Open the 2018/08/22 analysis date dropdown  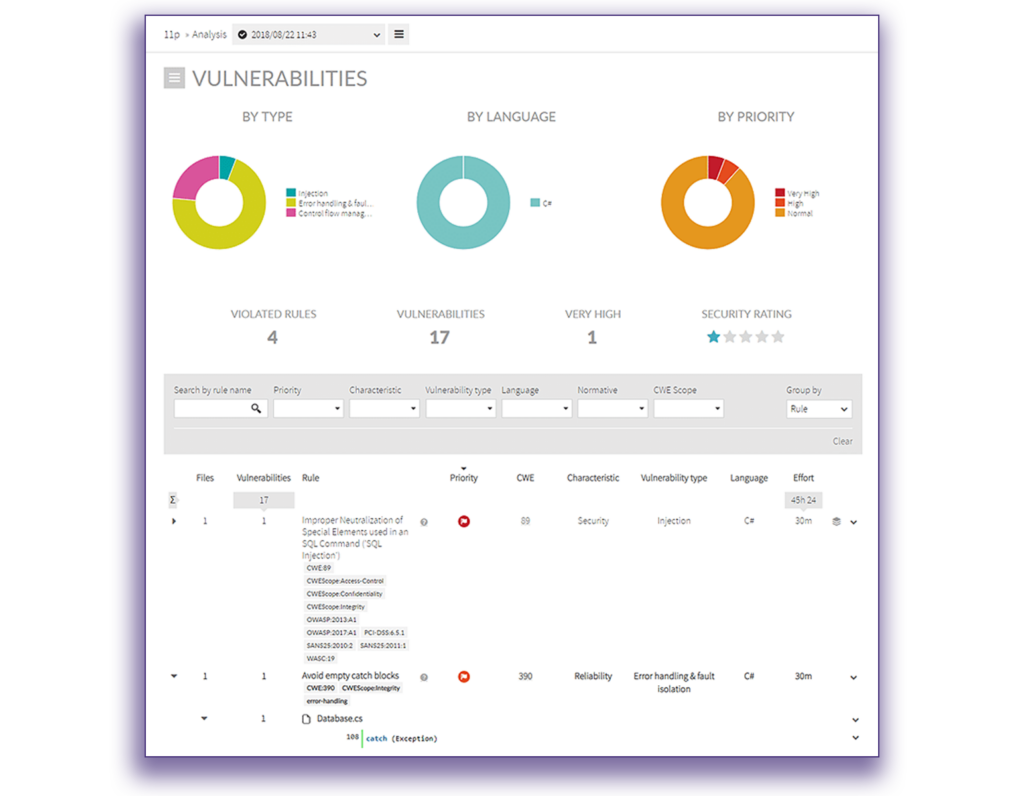pyautogui.click(x=308, y=33)
